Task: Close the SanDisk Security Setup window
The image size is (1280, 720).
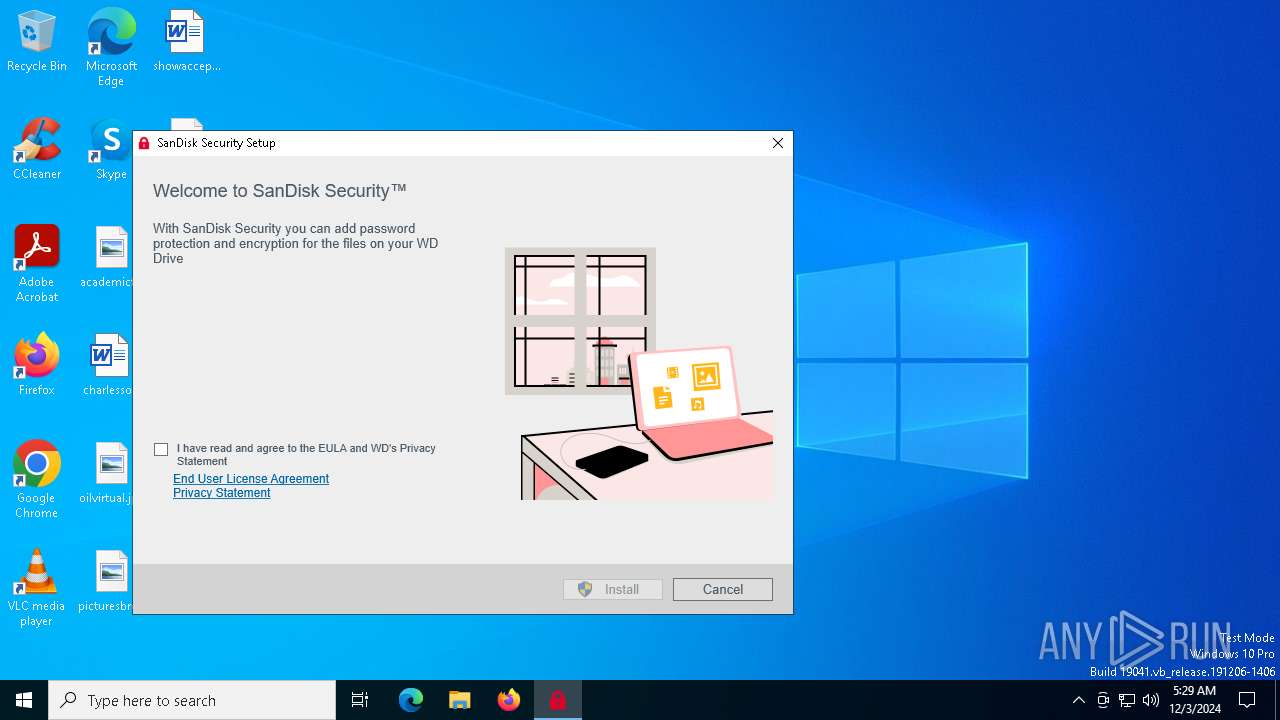Action: 777,143
